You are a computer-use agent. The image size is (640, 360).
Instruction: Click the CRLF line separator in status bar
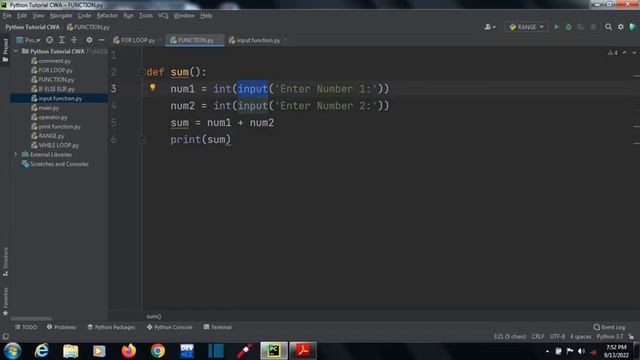click(538, 337)
